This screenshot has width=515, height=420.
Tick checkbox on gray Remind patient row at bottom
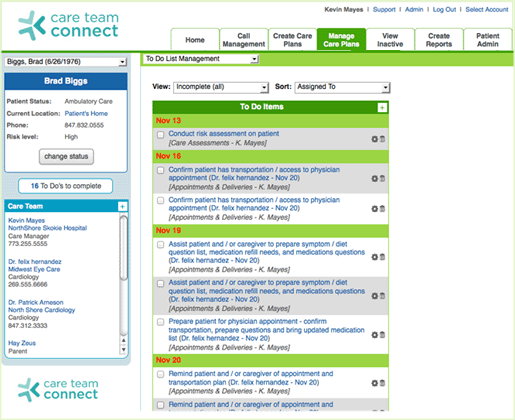(x=161, y=405)
